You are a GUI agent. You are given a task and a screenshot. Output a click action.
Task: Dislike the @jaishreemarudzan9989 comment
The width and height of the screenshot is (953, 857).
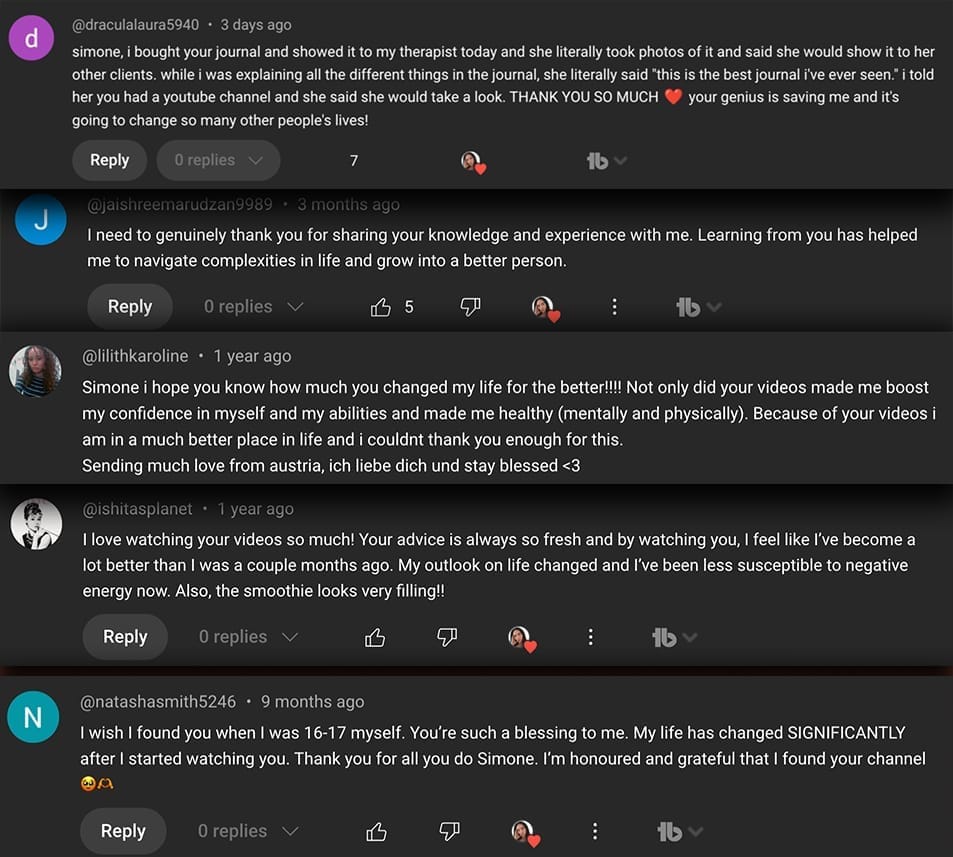click(x=470, y=307)
